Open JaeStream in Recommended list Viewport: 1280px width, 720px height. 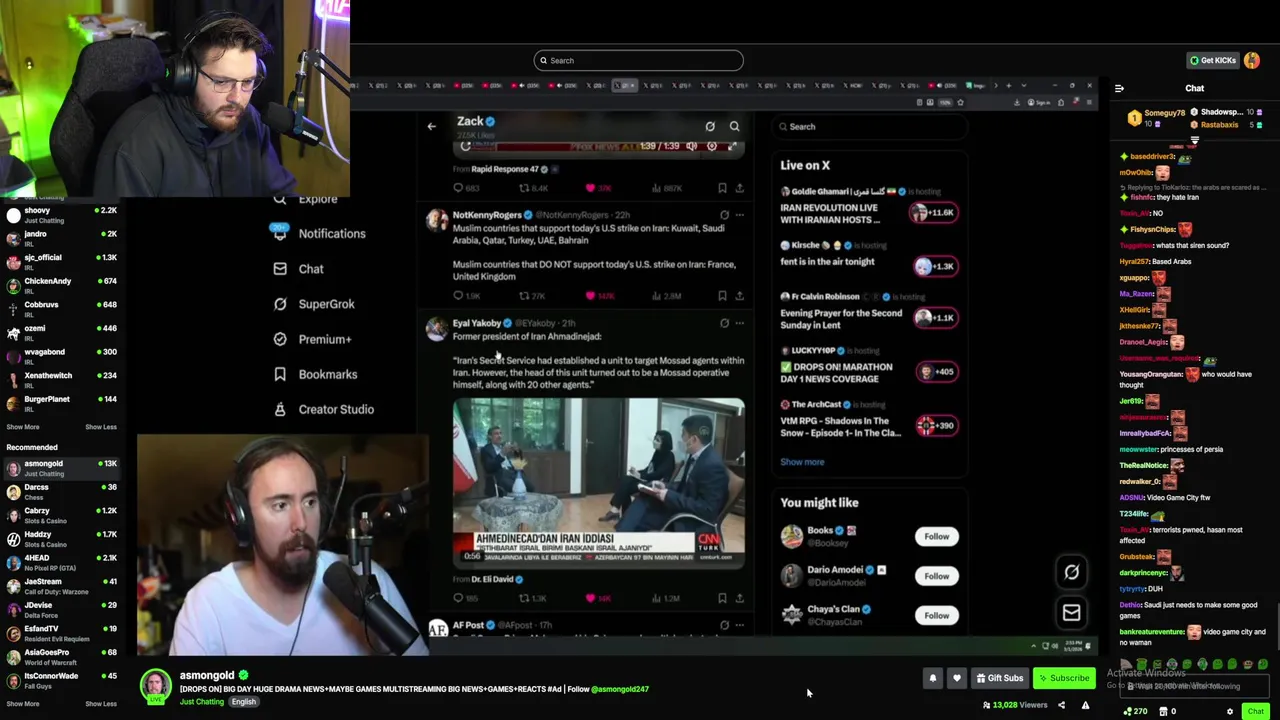click(60, 586)
